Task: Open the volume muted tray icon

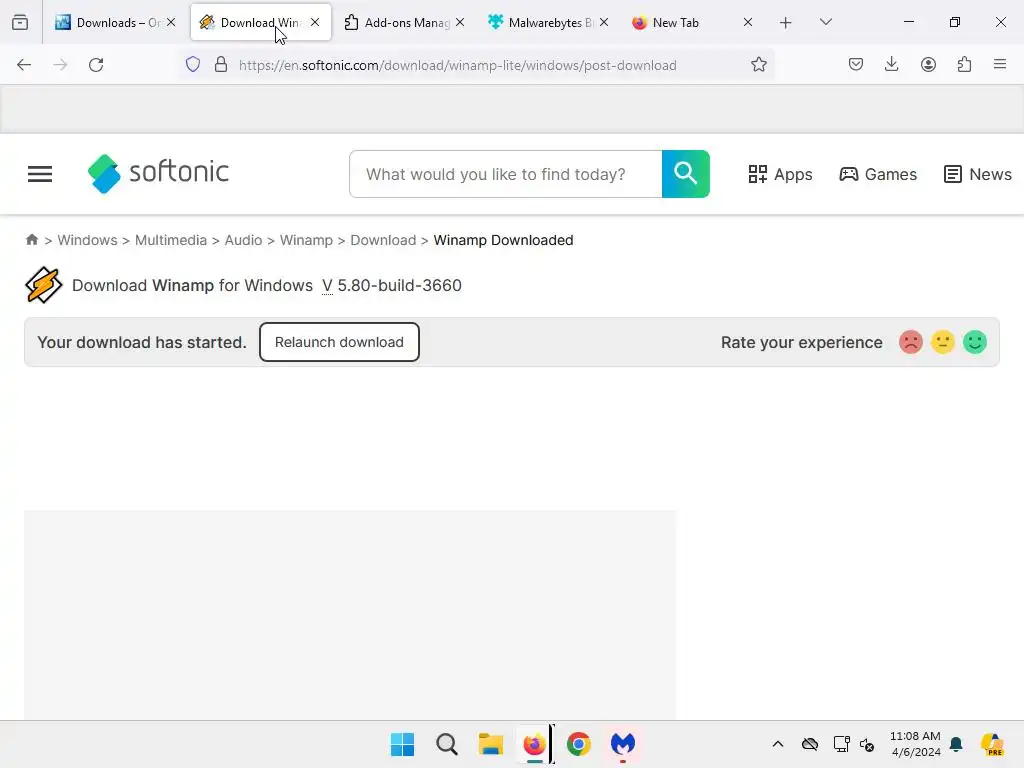Action: 867,744
